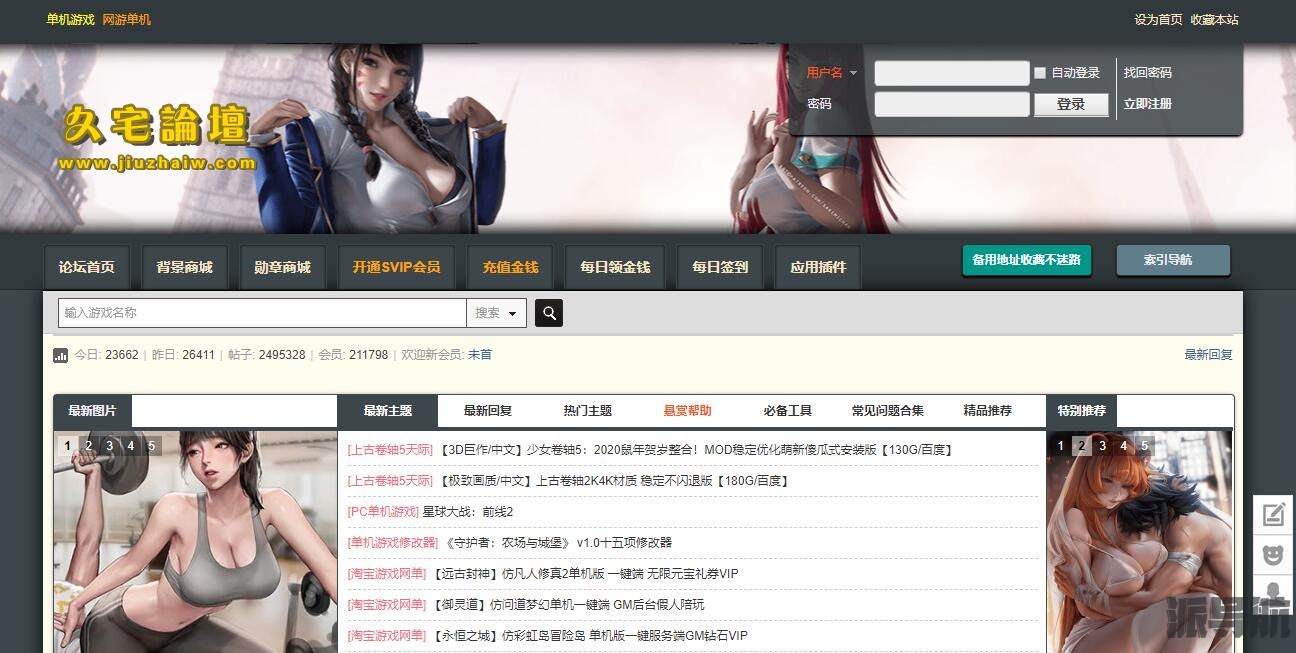
Task: Open 应用插件 navigation item
Action: pos(818,267)
